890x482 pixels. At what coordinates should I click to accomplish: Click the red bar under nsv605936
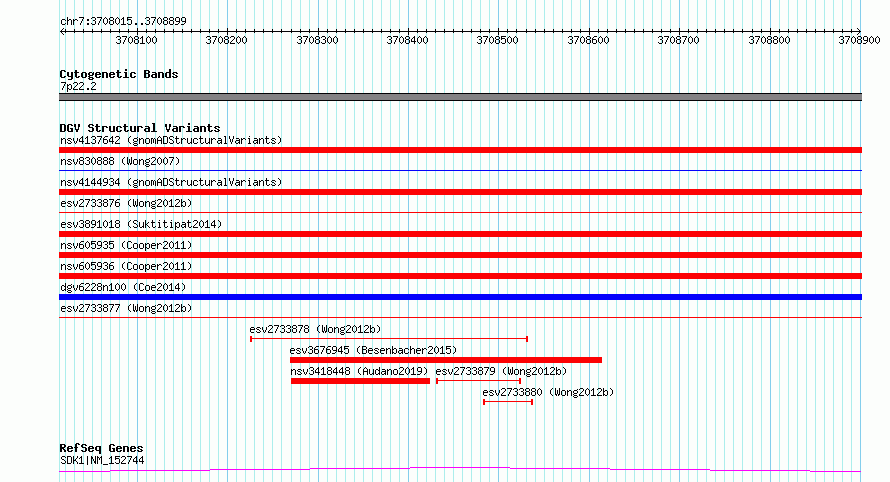pos(460,276)
